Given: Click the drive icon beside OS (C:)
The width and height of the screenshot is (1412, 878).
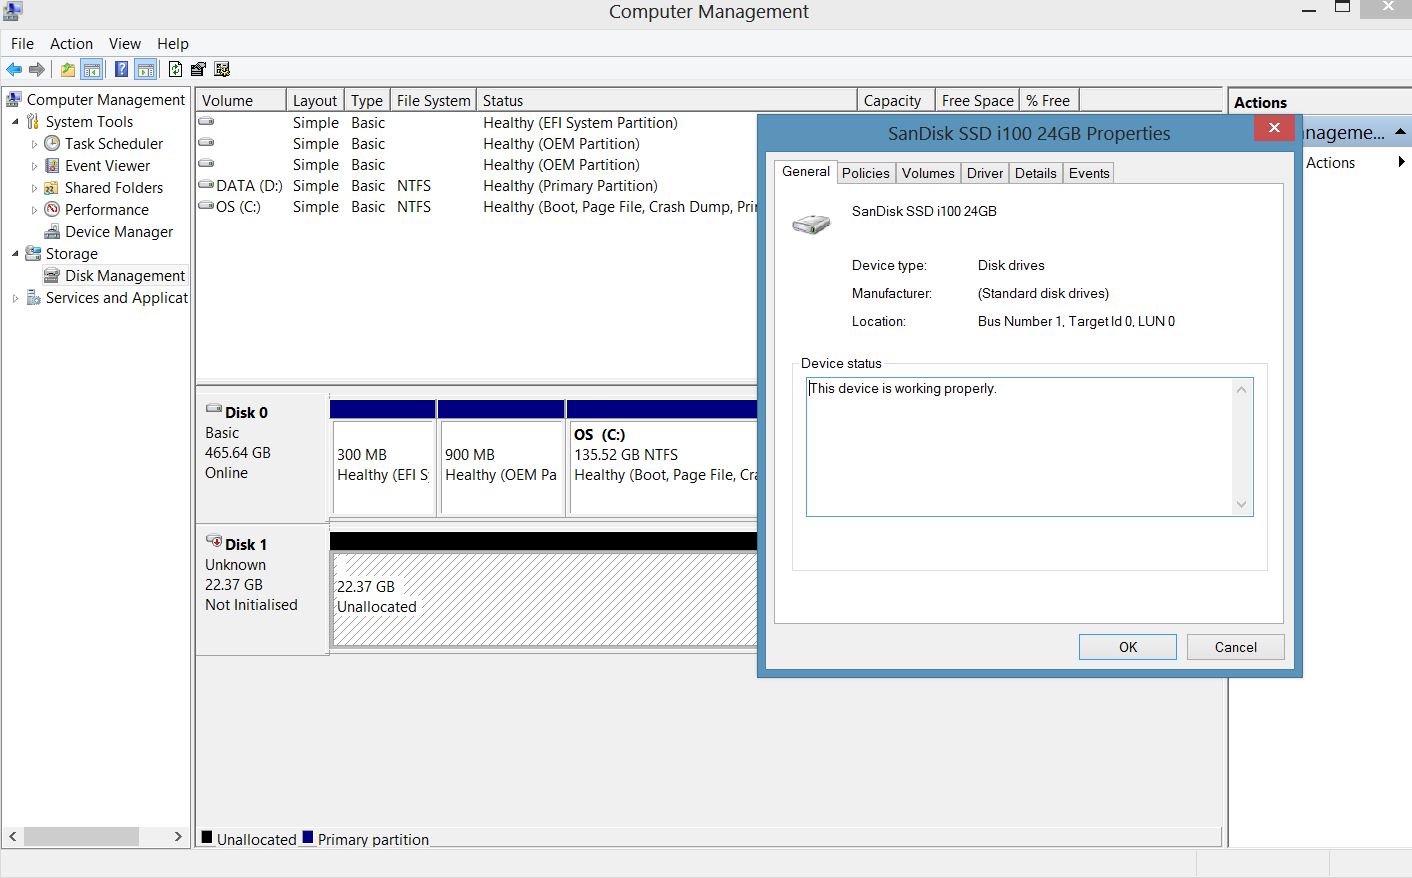Looking at the screenshot, I should (x=206, y=206).
